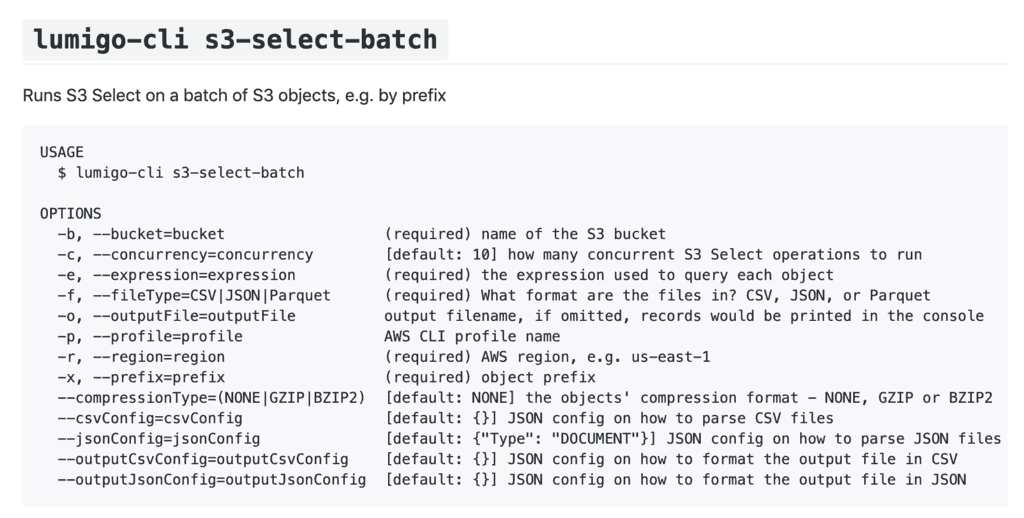Screen dimensions: 1024x518
Task: Click the --outputCsvConfig=outputCsvConfig option
Action: [x=203, y=459]
